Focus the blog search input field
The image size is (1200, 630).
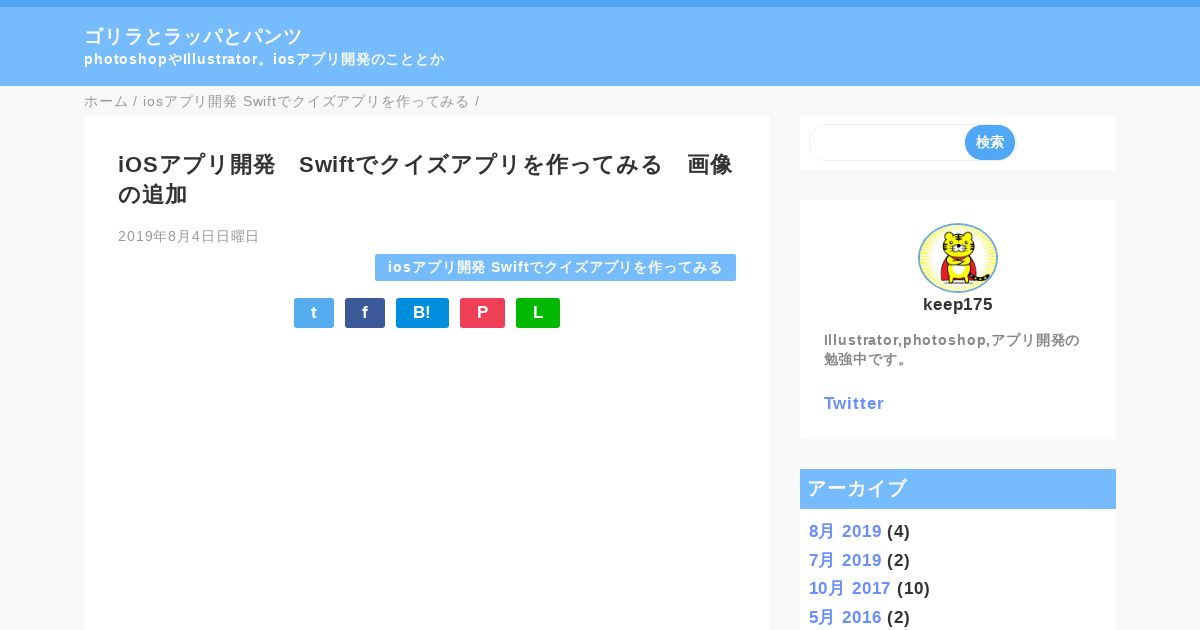tap(887, 143)
